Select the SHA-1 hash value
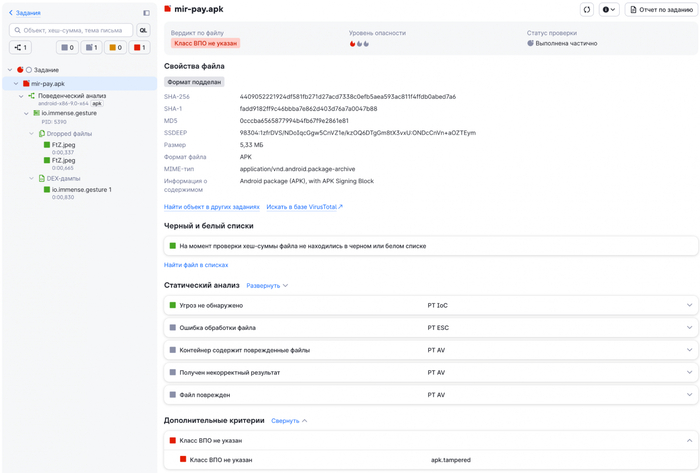 [x=308, y=109]
